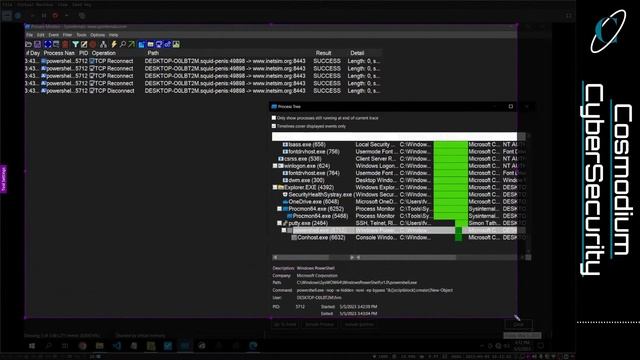Open the Options menu
Screen dimensions: 640x360
click(98, 35)
